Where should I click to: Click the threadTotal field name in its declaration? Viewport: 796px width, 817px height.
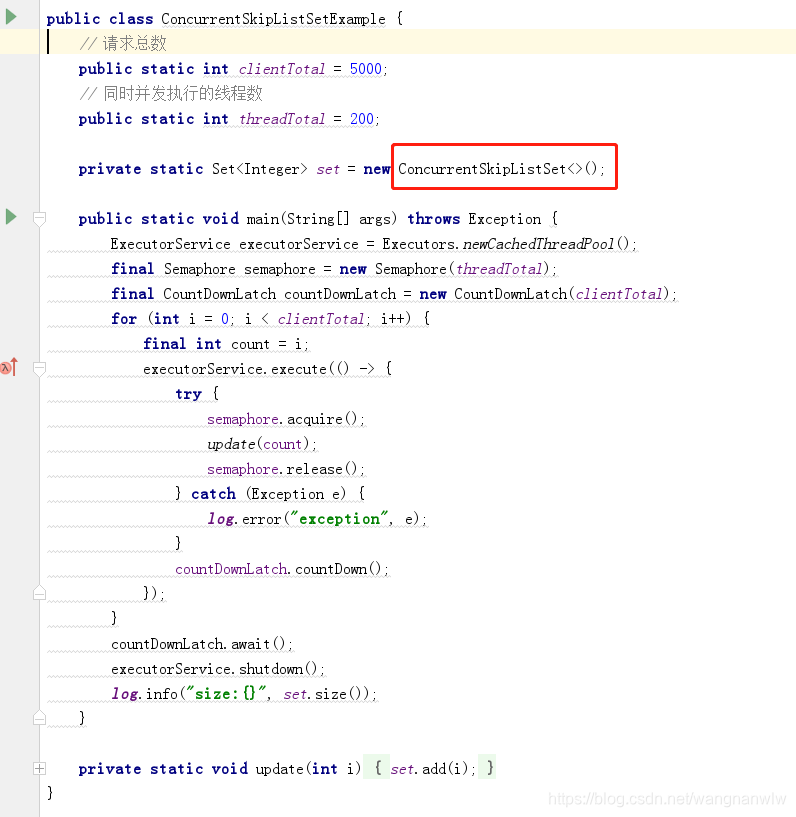(282, 119)
